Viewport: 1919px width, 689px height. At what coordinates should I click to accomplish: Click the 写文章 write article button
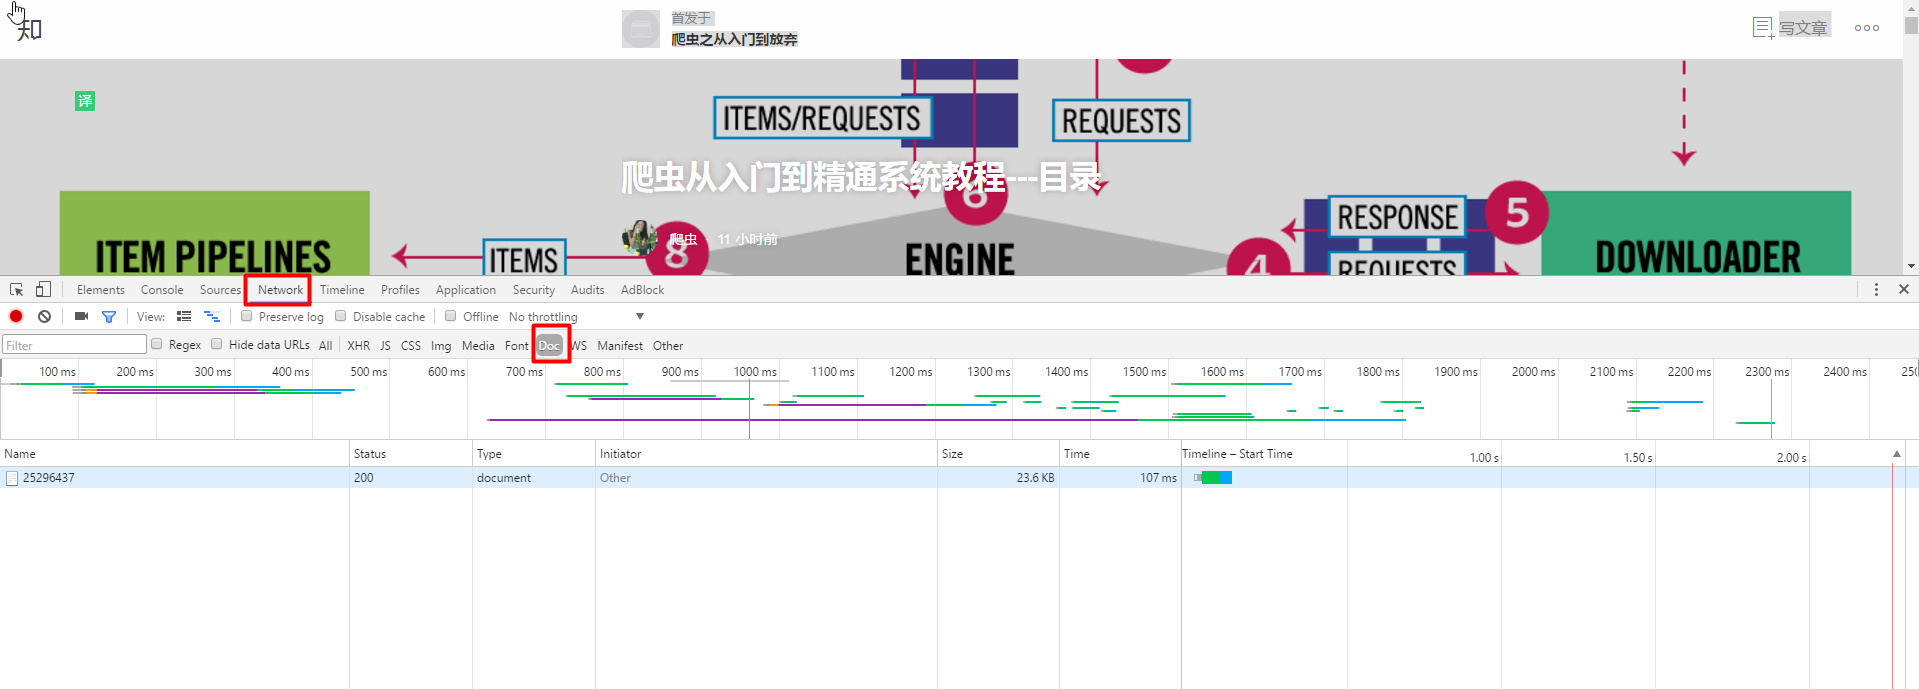(x=1791, y=28)
